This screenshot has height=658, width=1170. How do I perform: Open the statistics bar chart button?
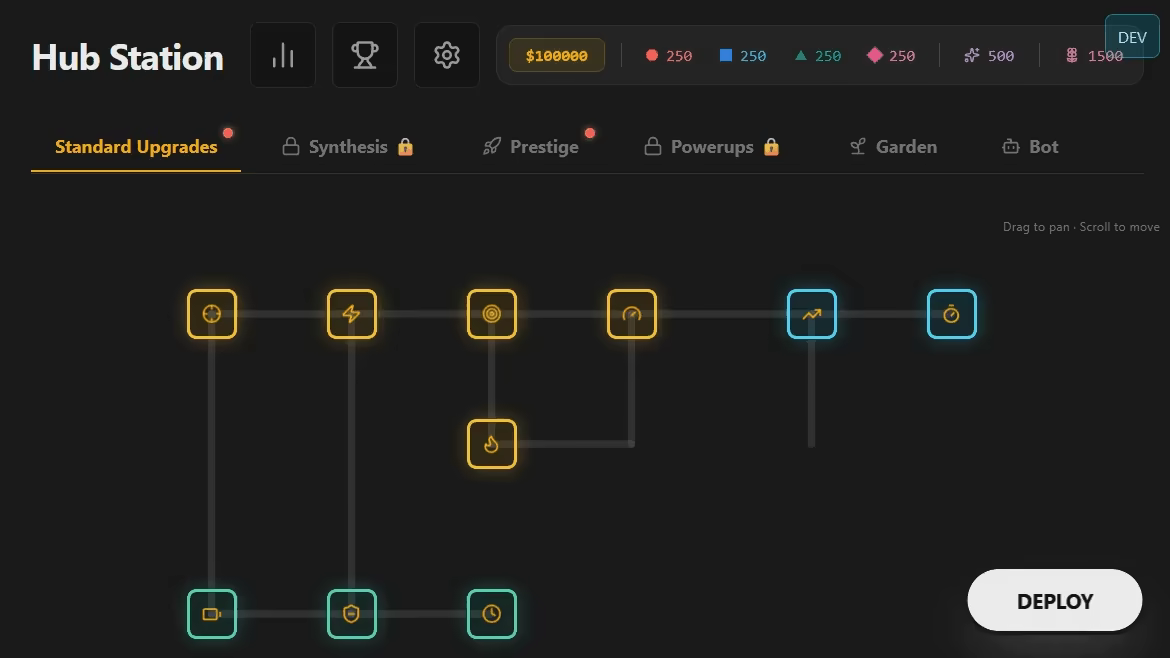tap(283, 55)
